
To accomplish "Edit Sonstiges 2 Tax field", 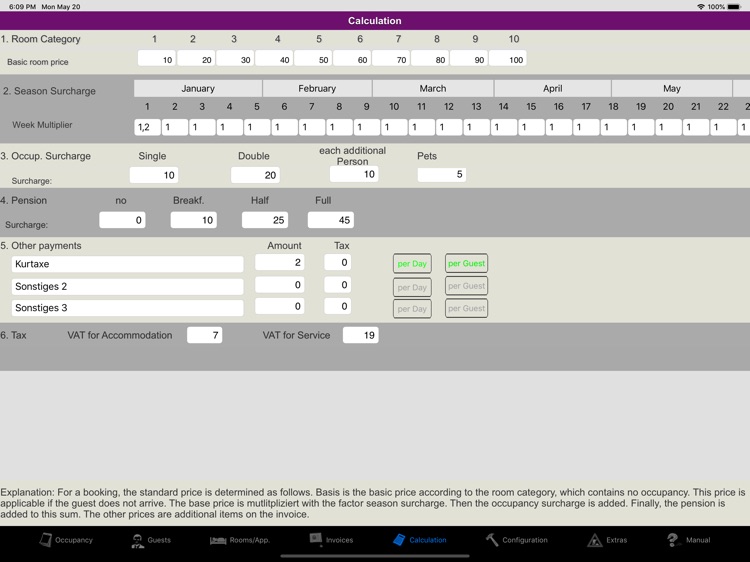I will coord(338,285).
